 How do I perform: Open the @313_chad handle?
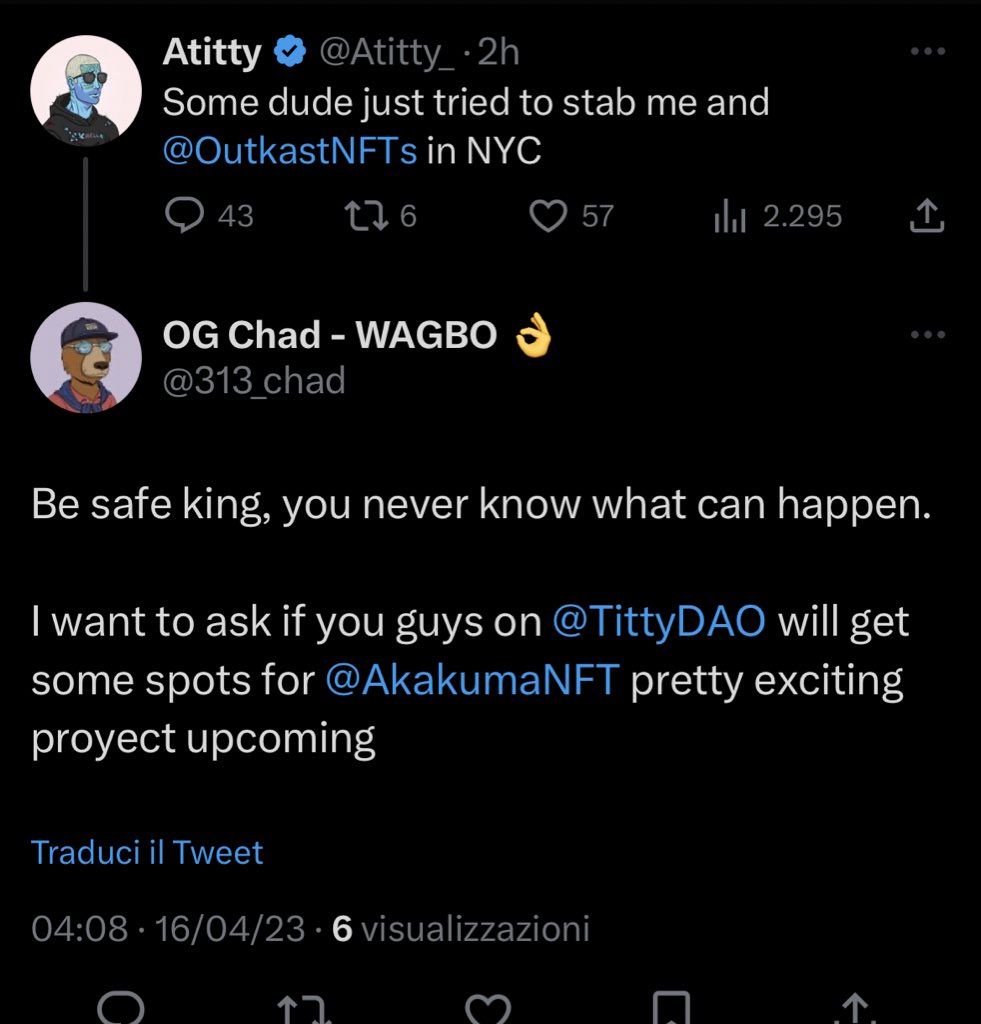coord(254,381)
